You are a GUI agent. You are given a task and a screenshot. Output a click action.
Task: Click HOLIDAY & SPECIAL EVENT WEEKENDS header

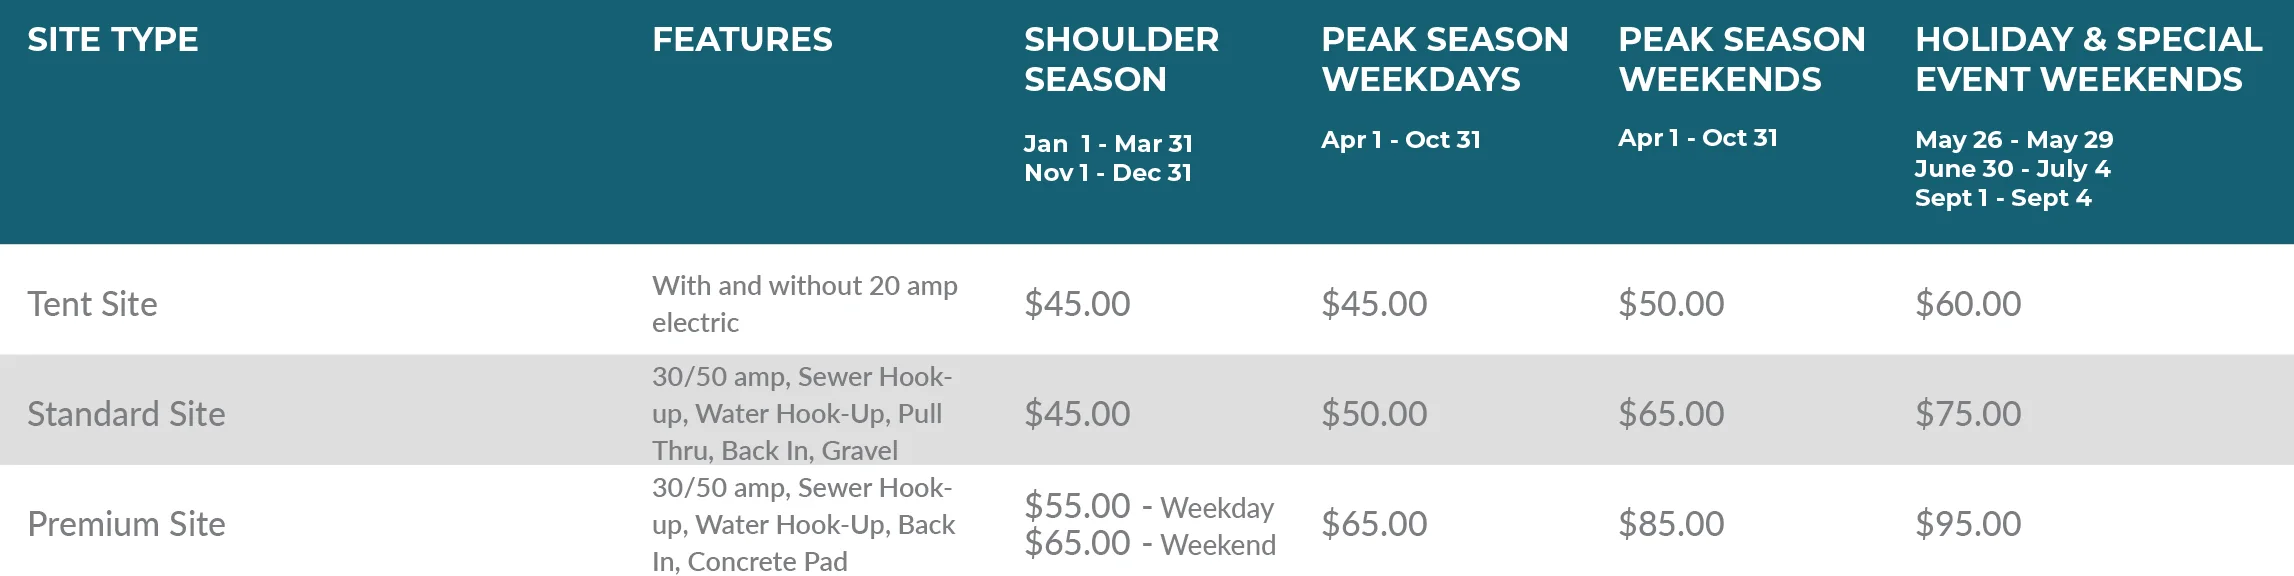(2088, 60)
